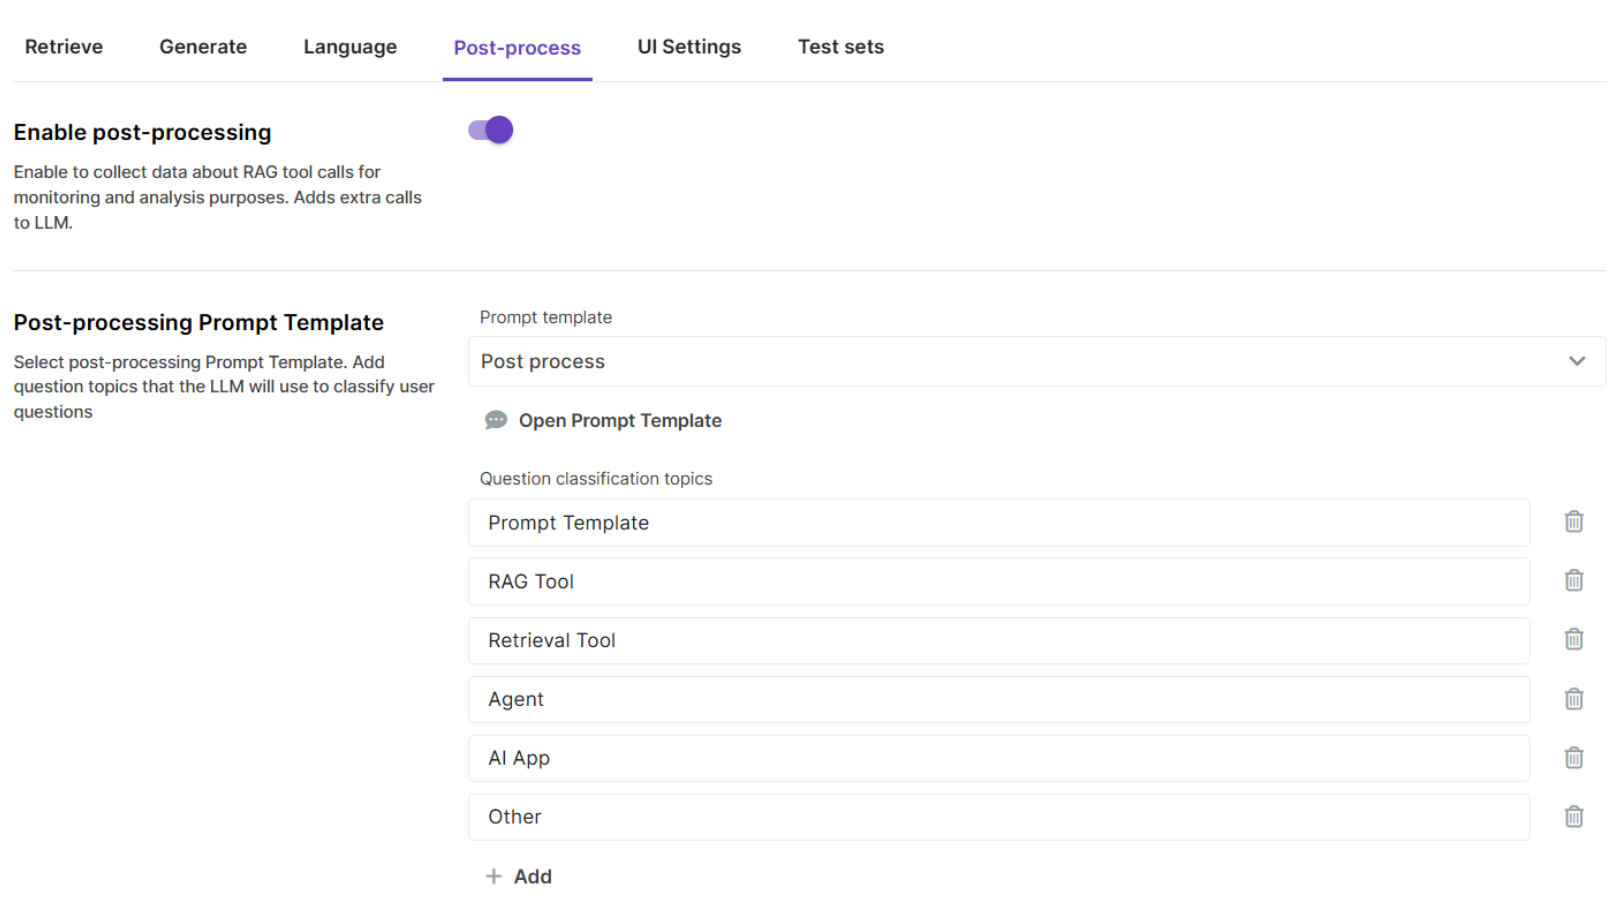The height and width of the screenshot is (917, 1610).
Task: Delete the Agent topic using trash icon
Action: (x=1573, y=699)
